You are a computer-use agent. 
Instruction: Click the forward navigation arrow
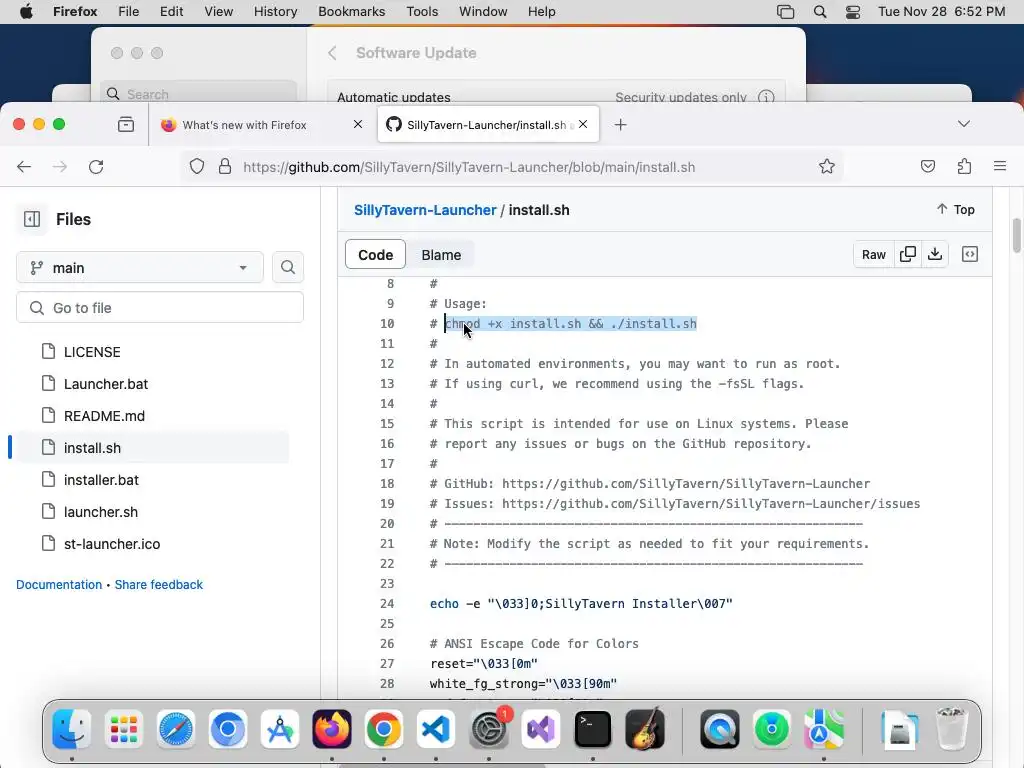[60, 167]
